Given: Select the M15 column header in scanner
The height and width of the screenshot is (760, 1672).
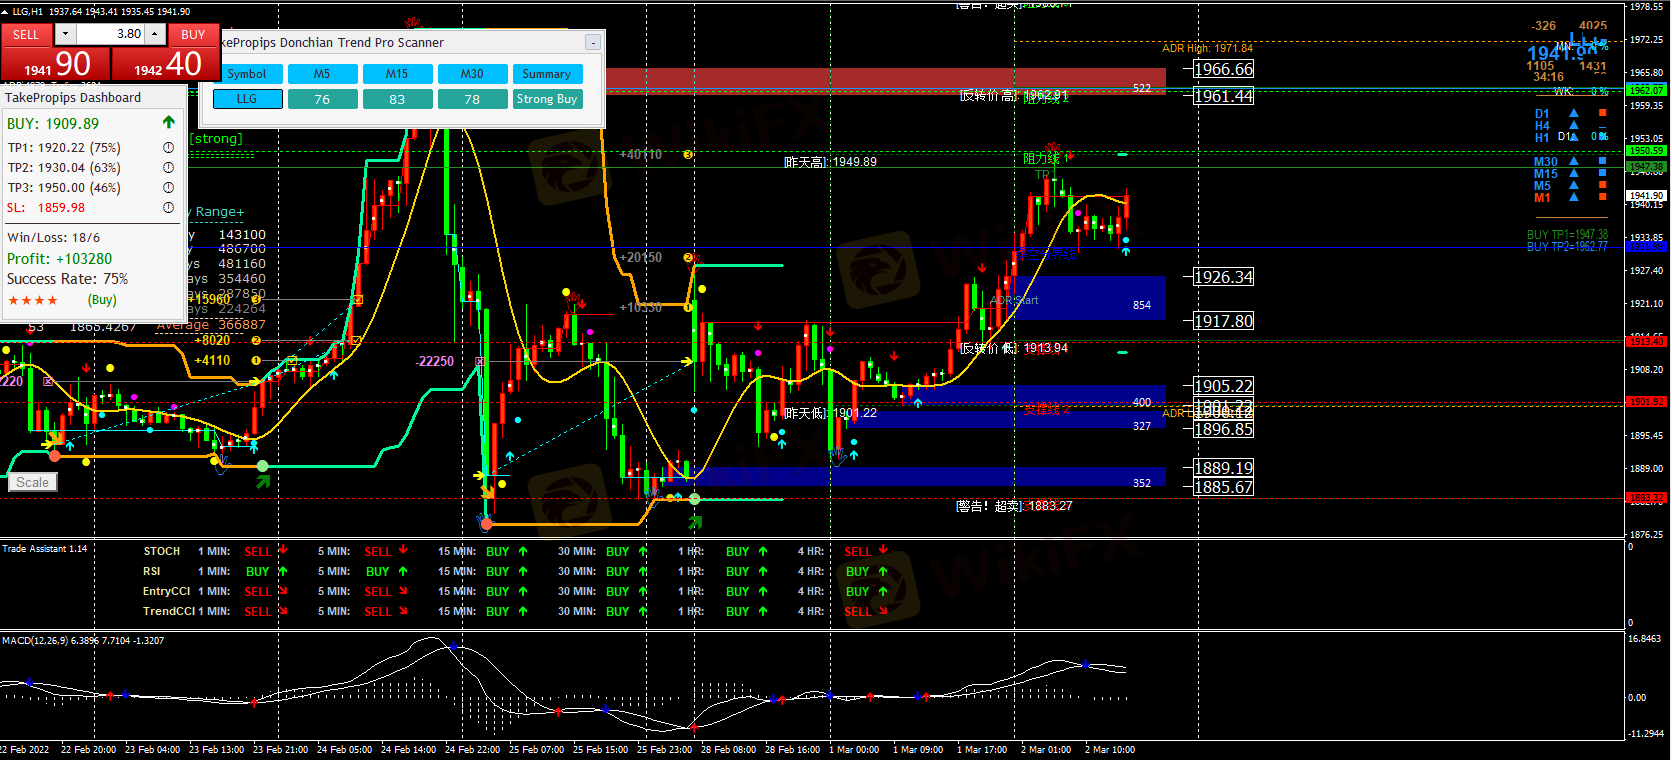Looking at the screenshot, I should pos(397,74).
